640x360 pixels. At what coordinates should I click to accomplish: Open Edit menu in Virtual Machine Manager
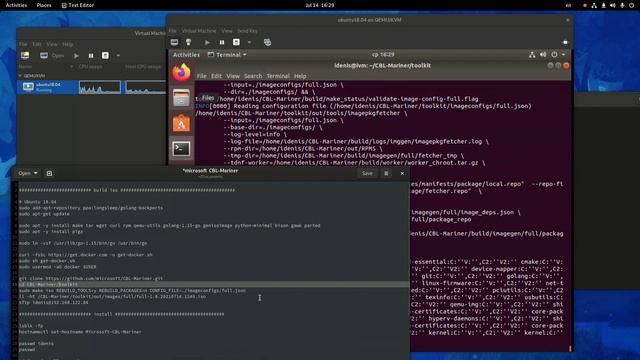37,44
